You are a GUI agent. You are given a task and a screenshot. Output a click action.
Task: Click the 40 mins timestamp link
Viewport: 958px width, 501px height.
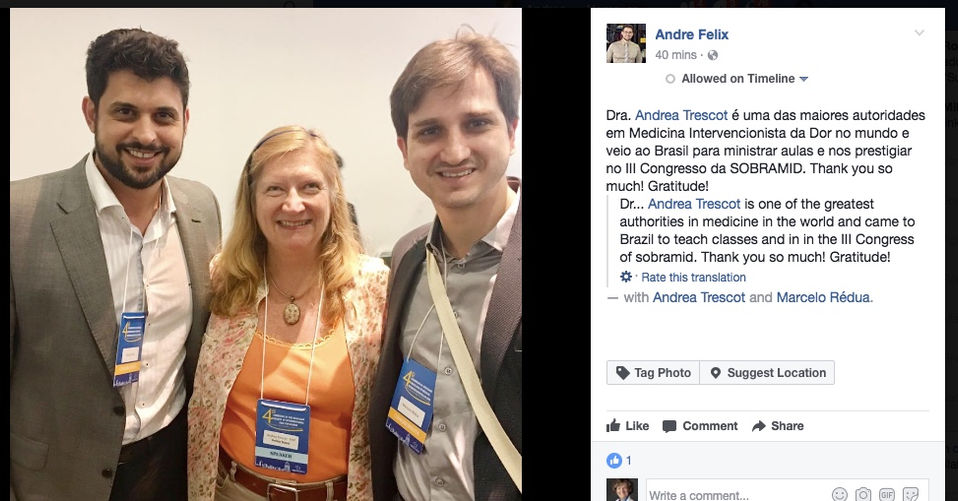tap(676, 55)
